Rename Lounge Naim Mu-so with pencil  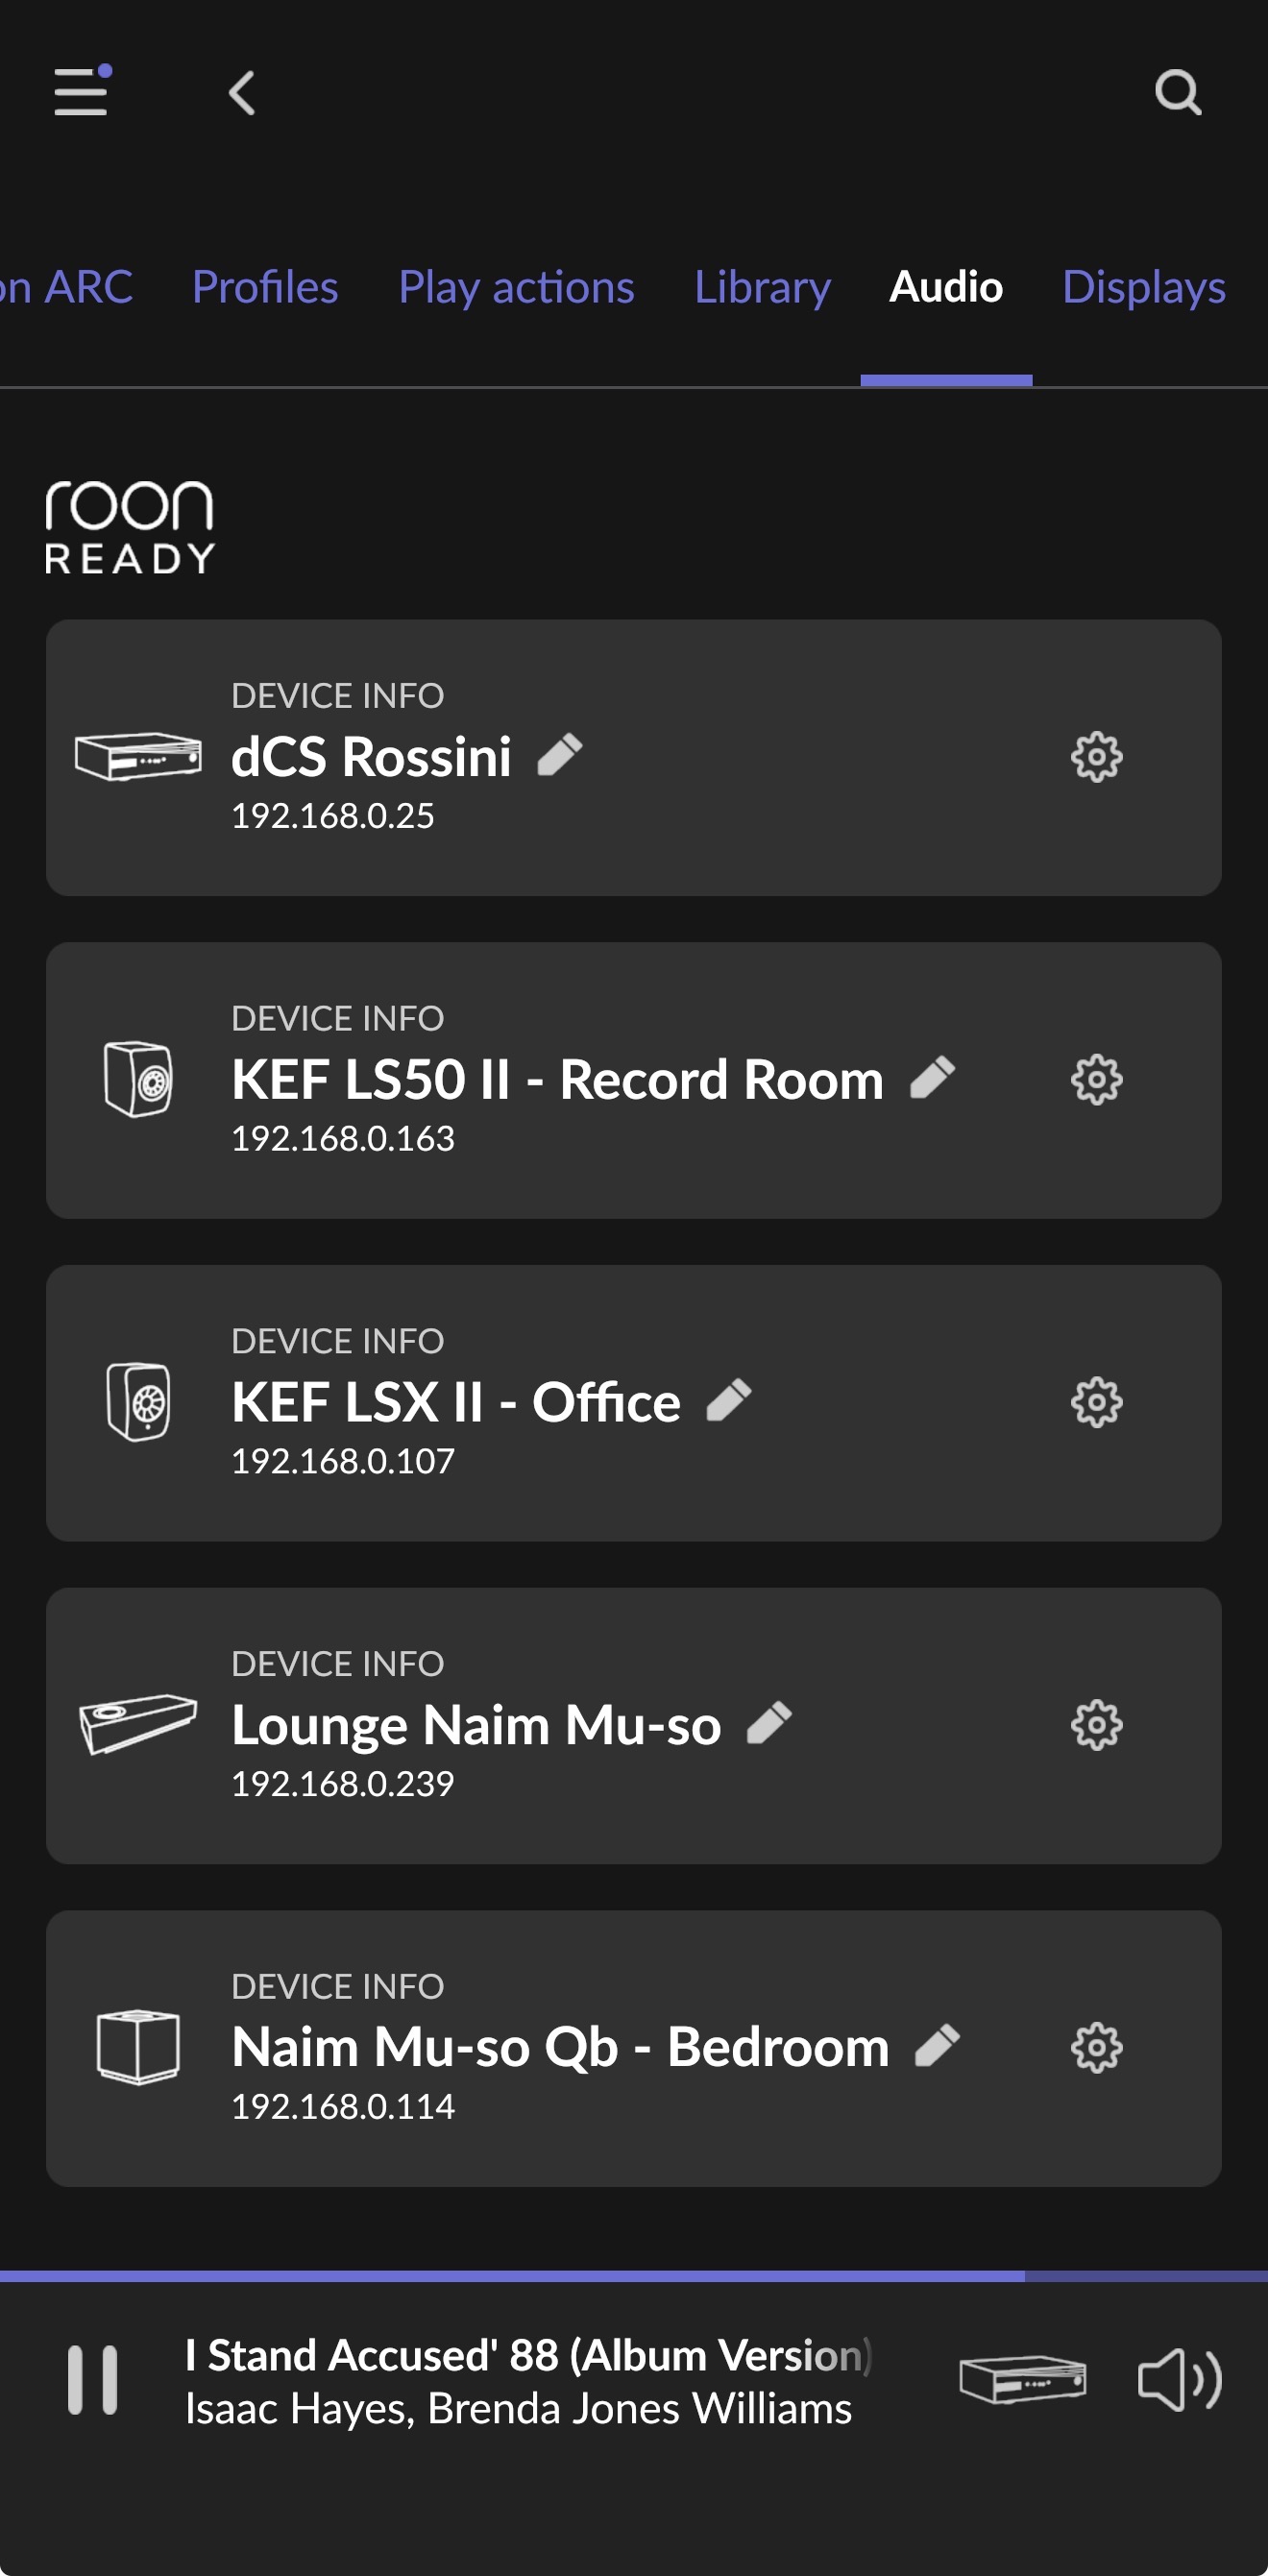pos(769,1723)
